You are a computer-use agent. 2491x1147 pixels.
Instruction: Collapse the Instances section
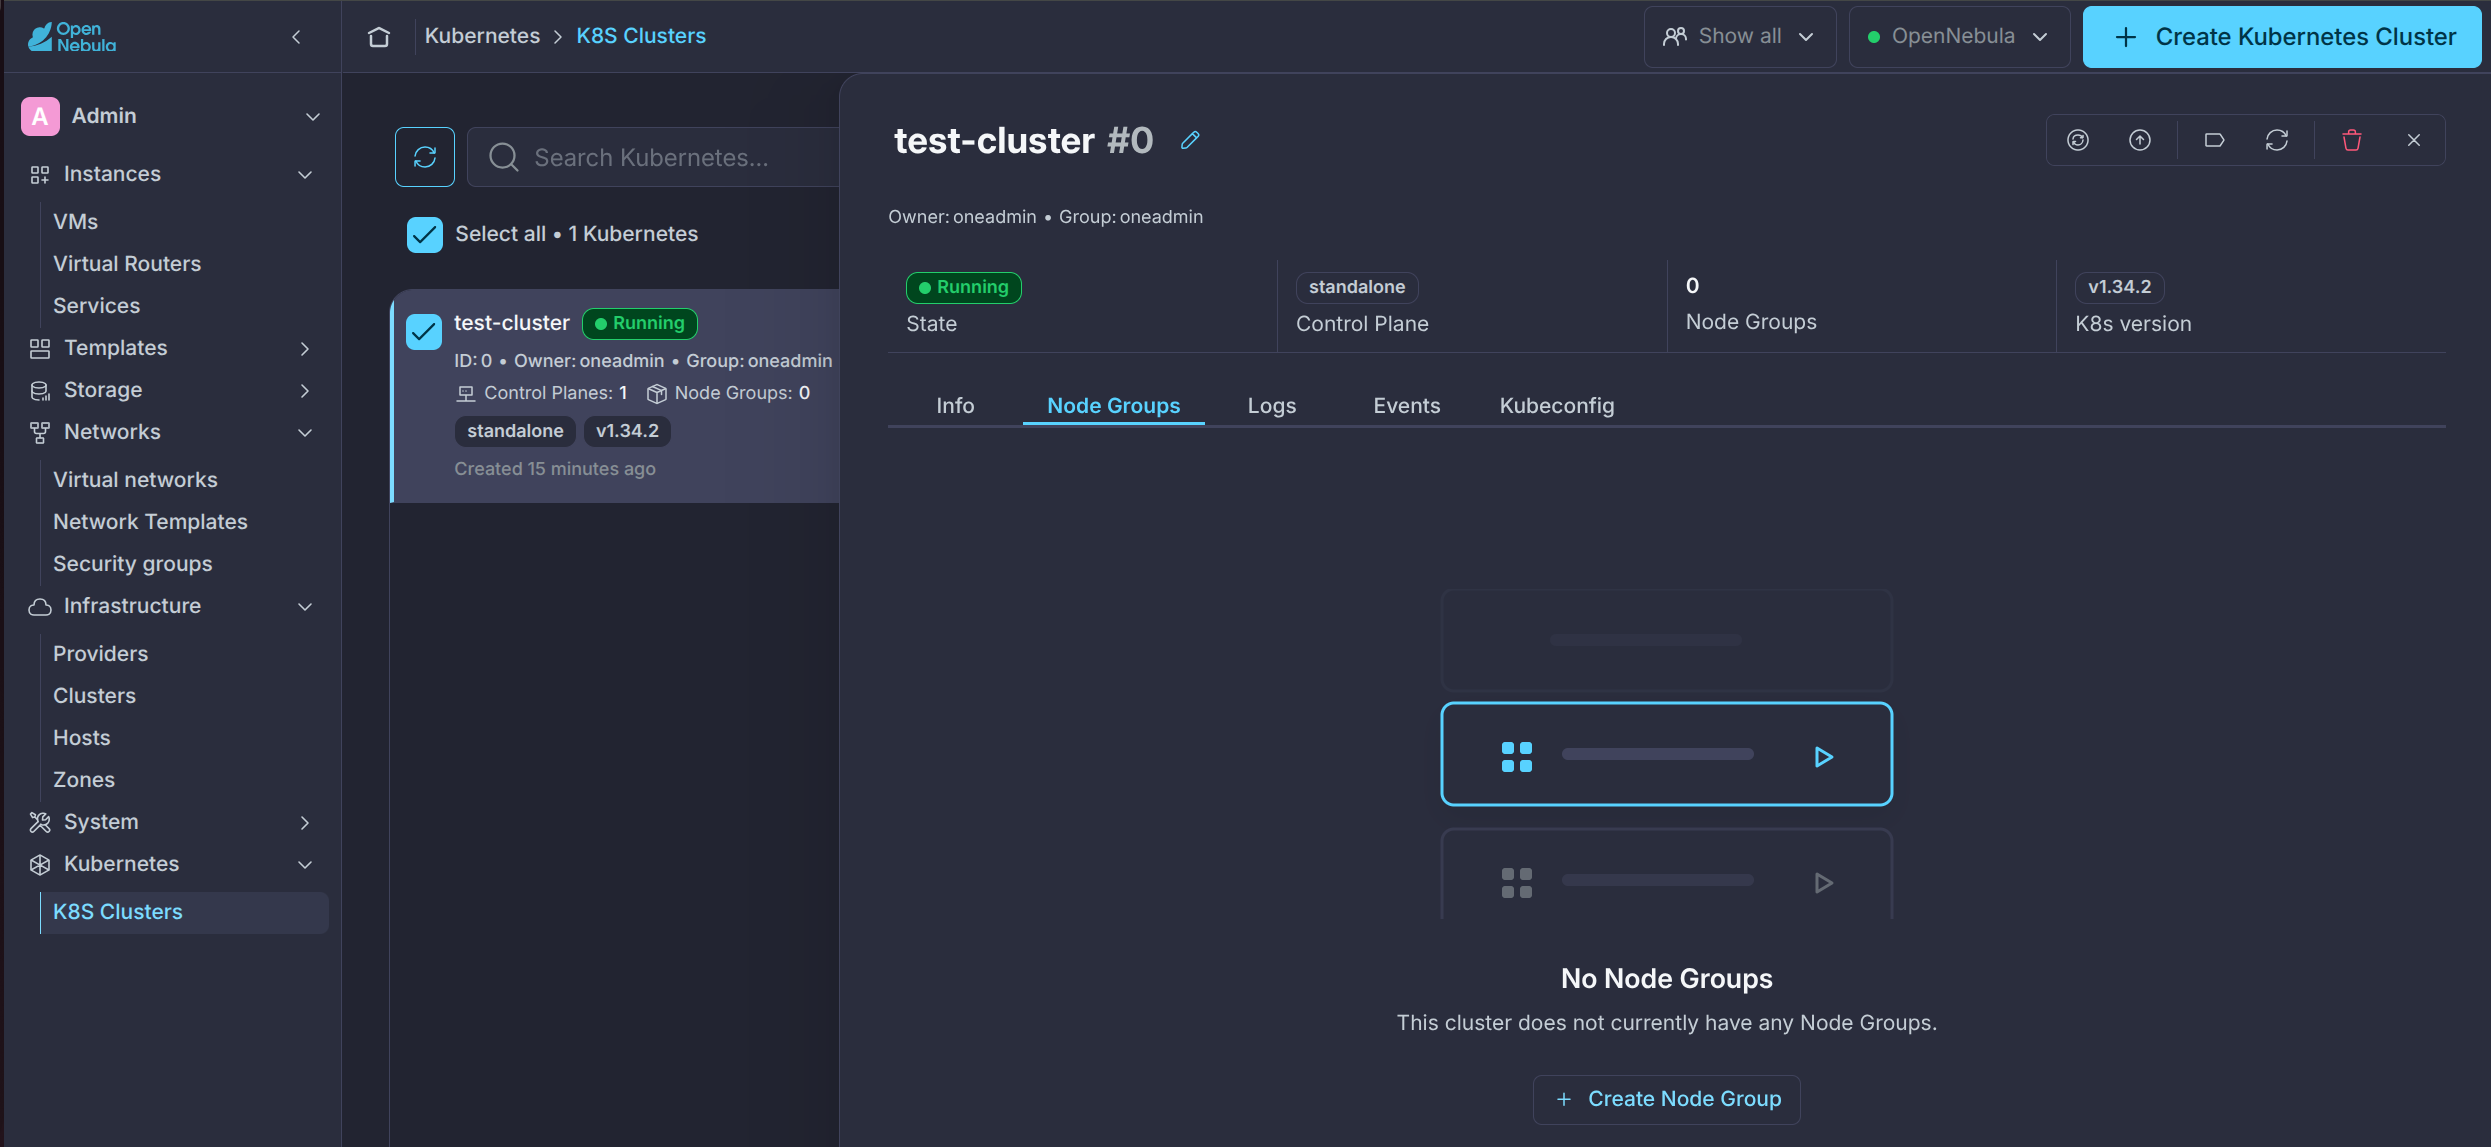pos(305,175)
